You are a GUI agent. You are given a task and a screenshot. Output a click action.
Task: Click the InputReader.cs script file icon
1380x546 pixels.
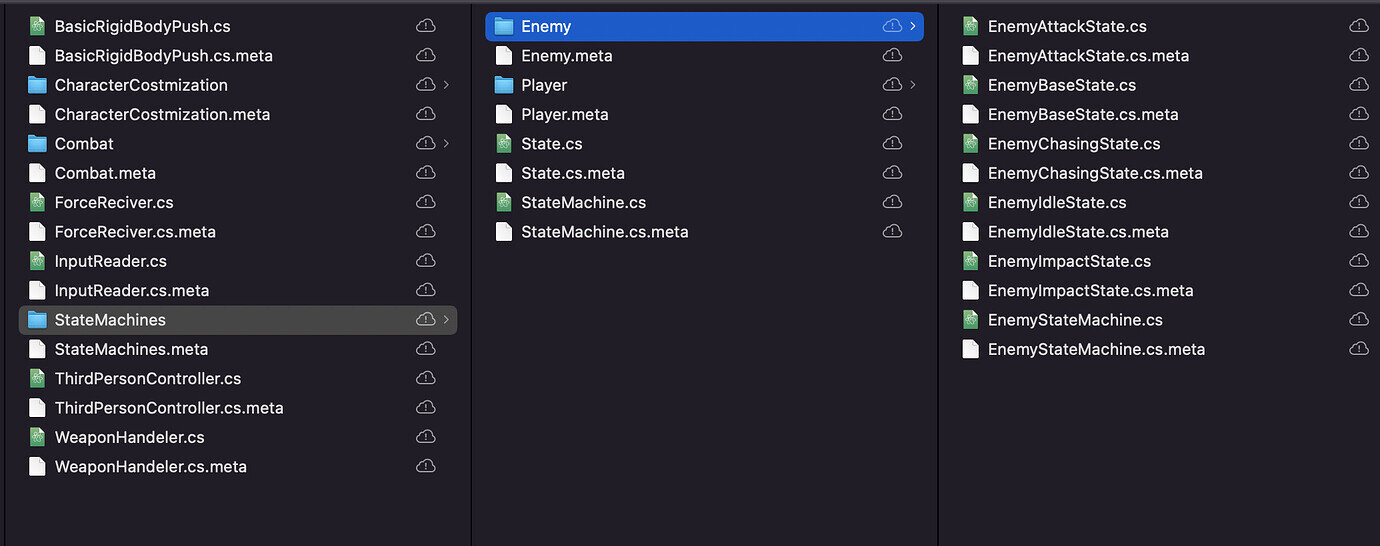[37, 261]
